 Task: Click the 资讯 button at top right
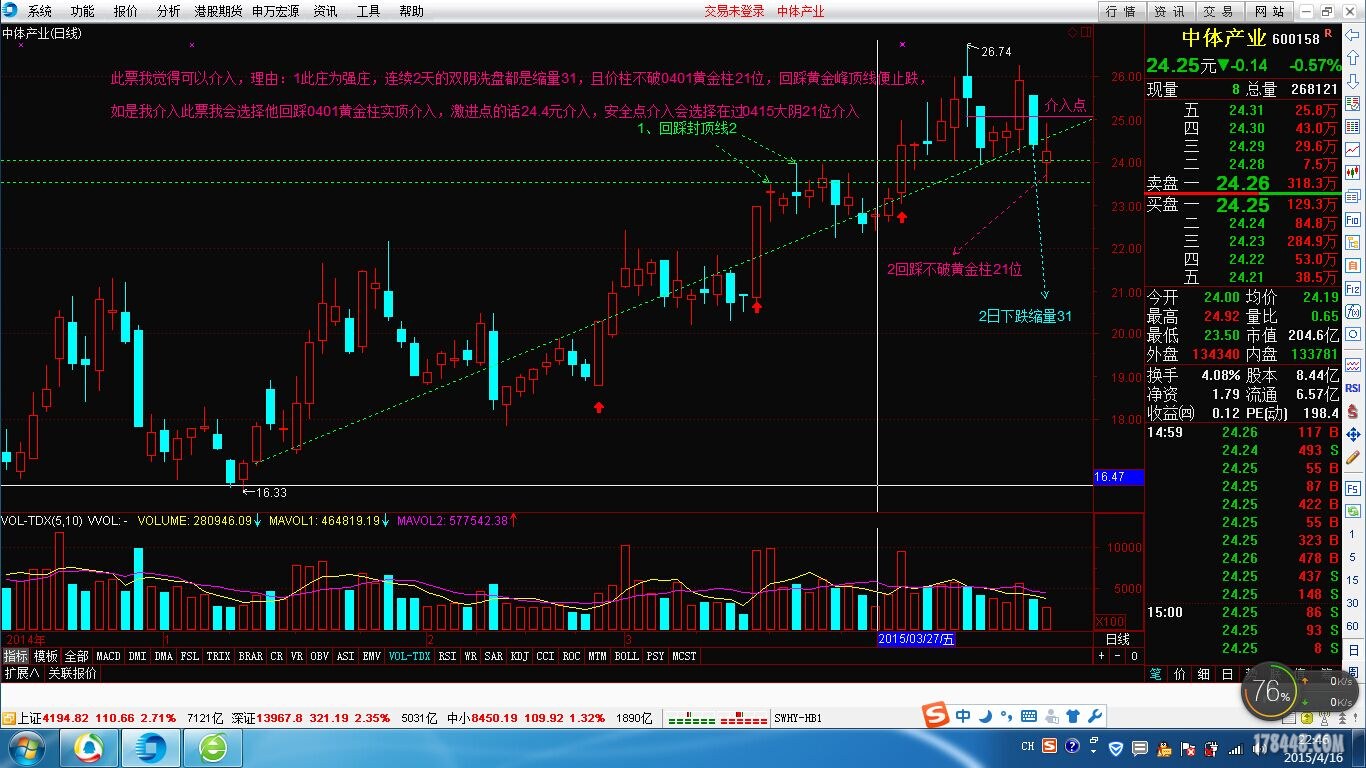[1169, 11]
